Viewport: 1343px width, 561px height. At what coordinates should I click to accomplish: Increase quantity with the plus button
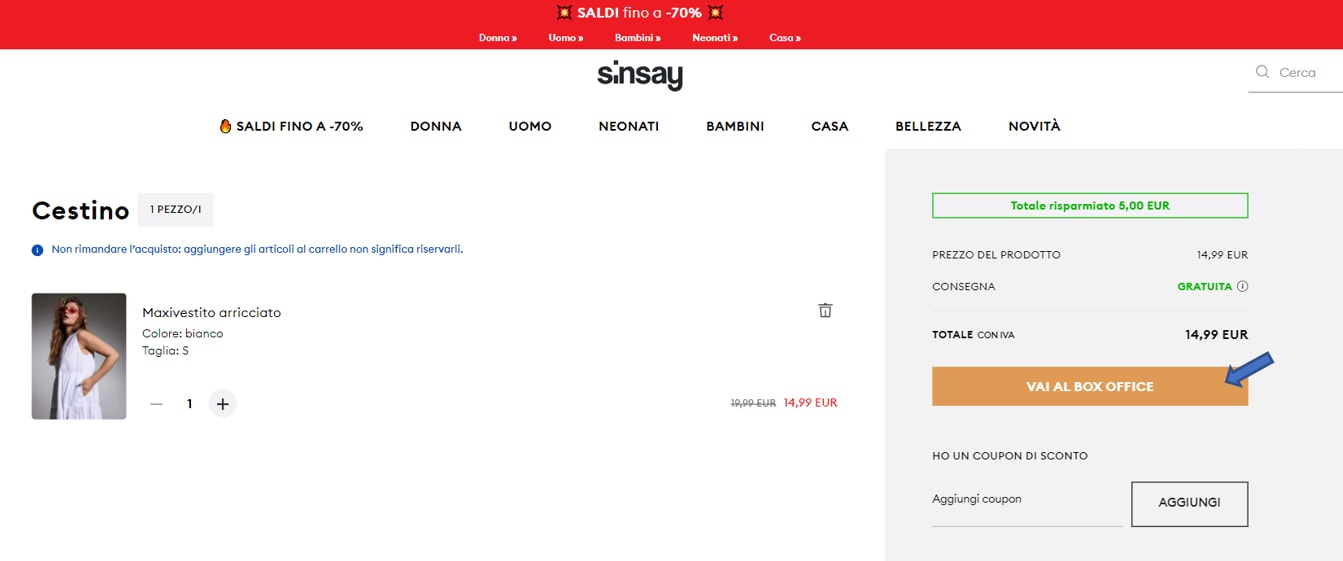[x=222, y=404]
